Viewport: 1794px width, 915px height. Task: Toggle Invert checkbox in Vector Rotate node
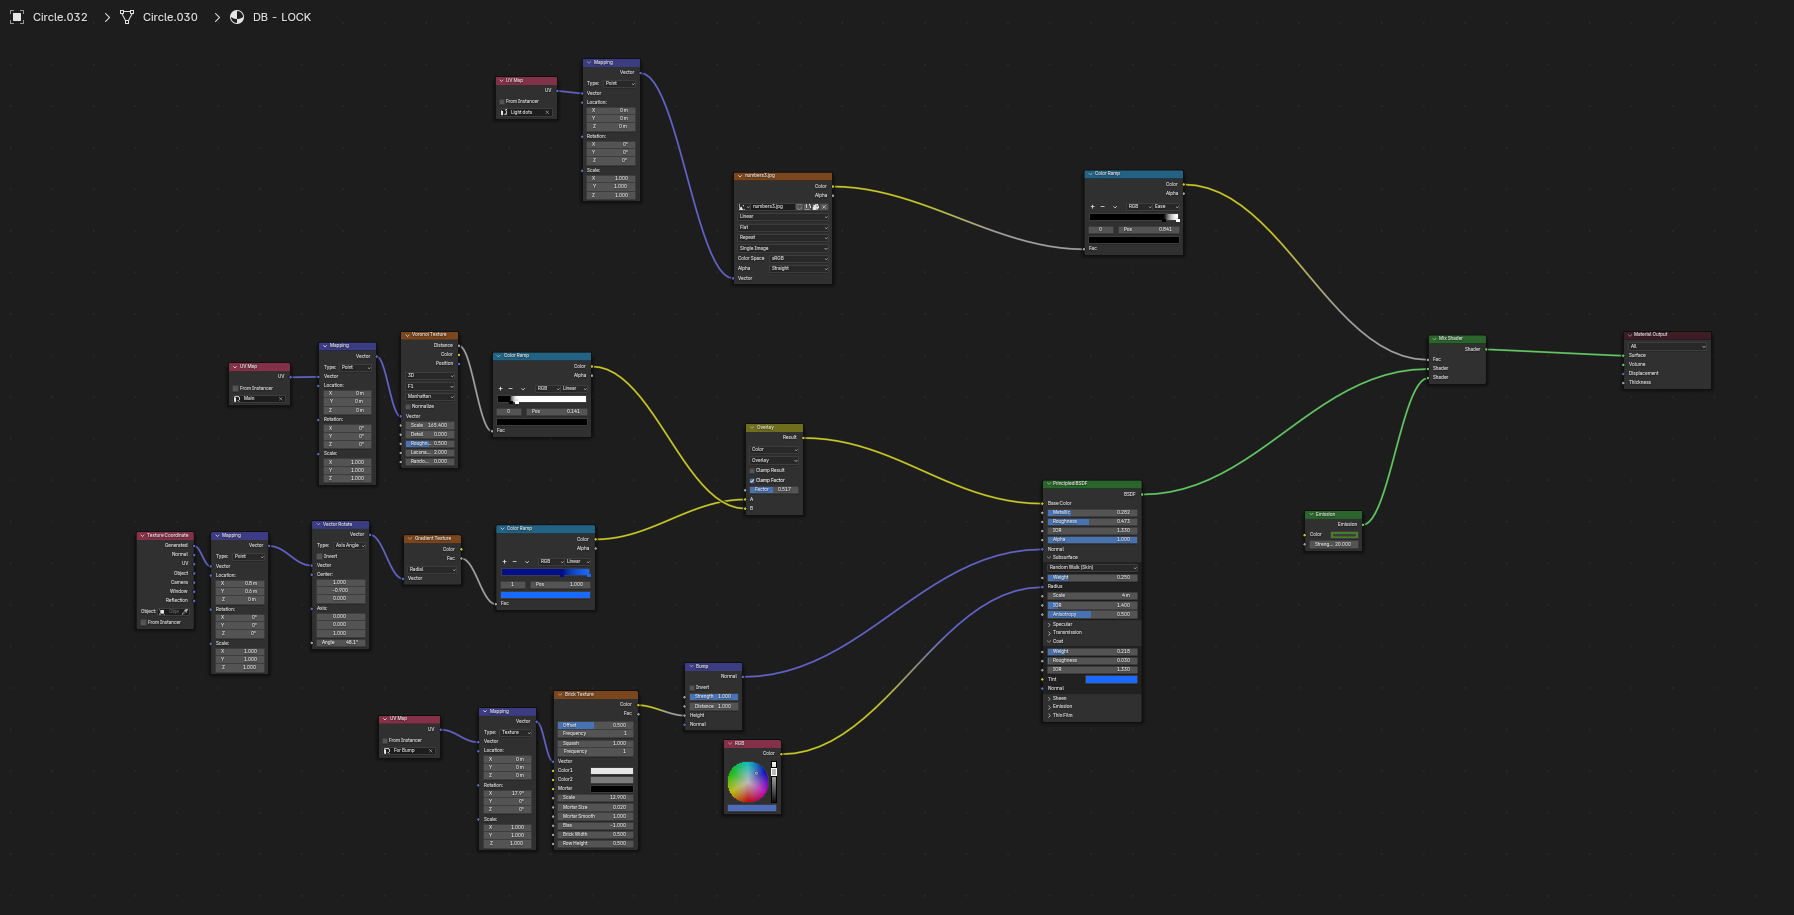coord(320,556)
